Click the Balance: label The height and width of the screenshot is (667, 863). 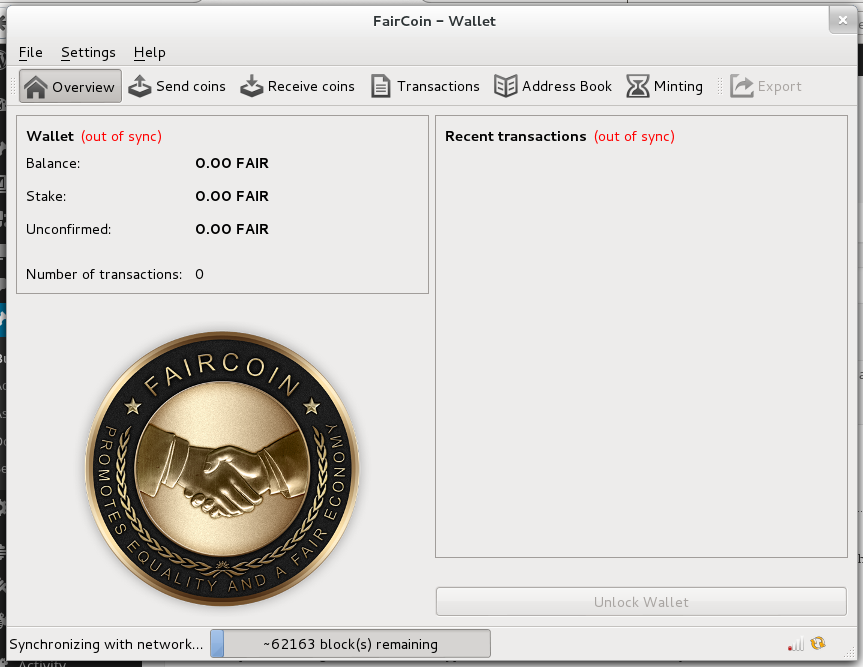click(x=53, y=163)
